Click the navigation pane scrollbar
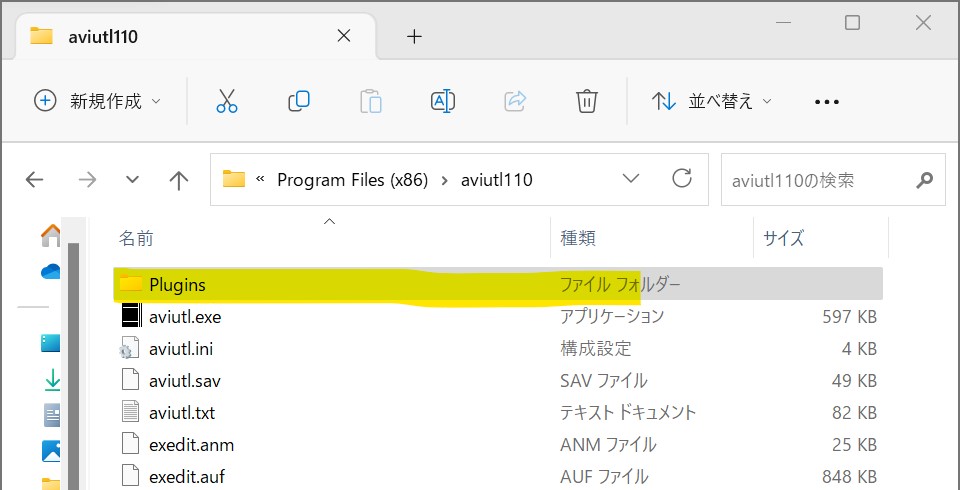Viewport: 960px width, 490px height. pos(73,365)
